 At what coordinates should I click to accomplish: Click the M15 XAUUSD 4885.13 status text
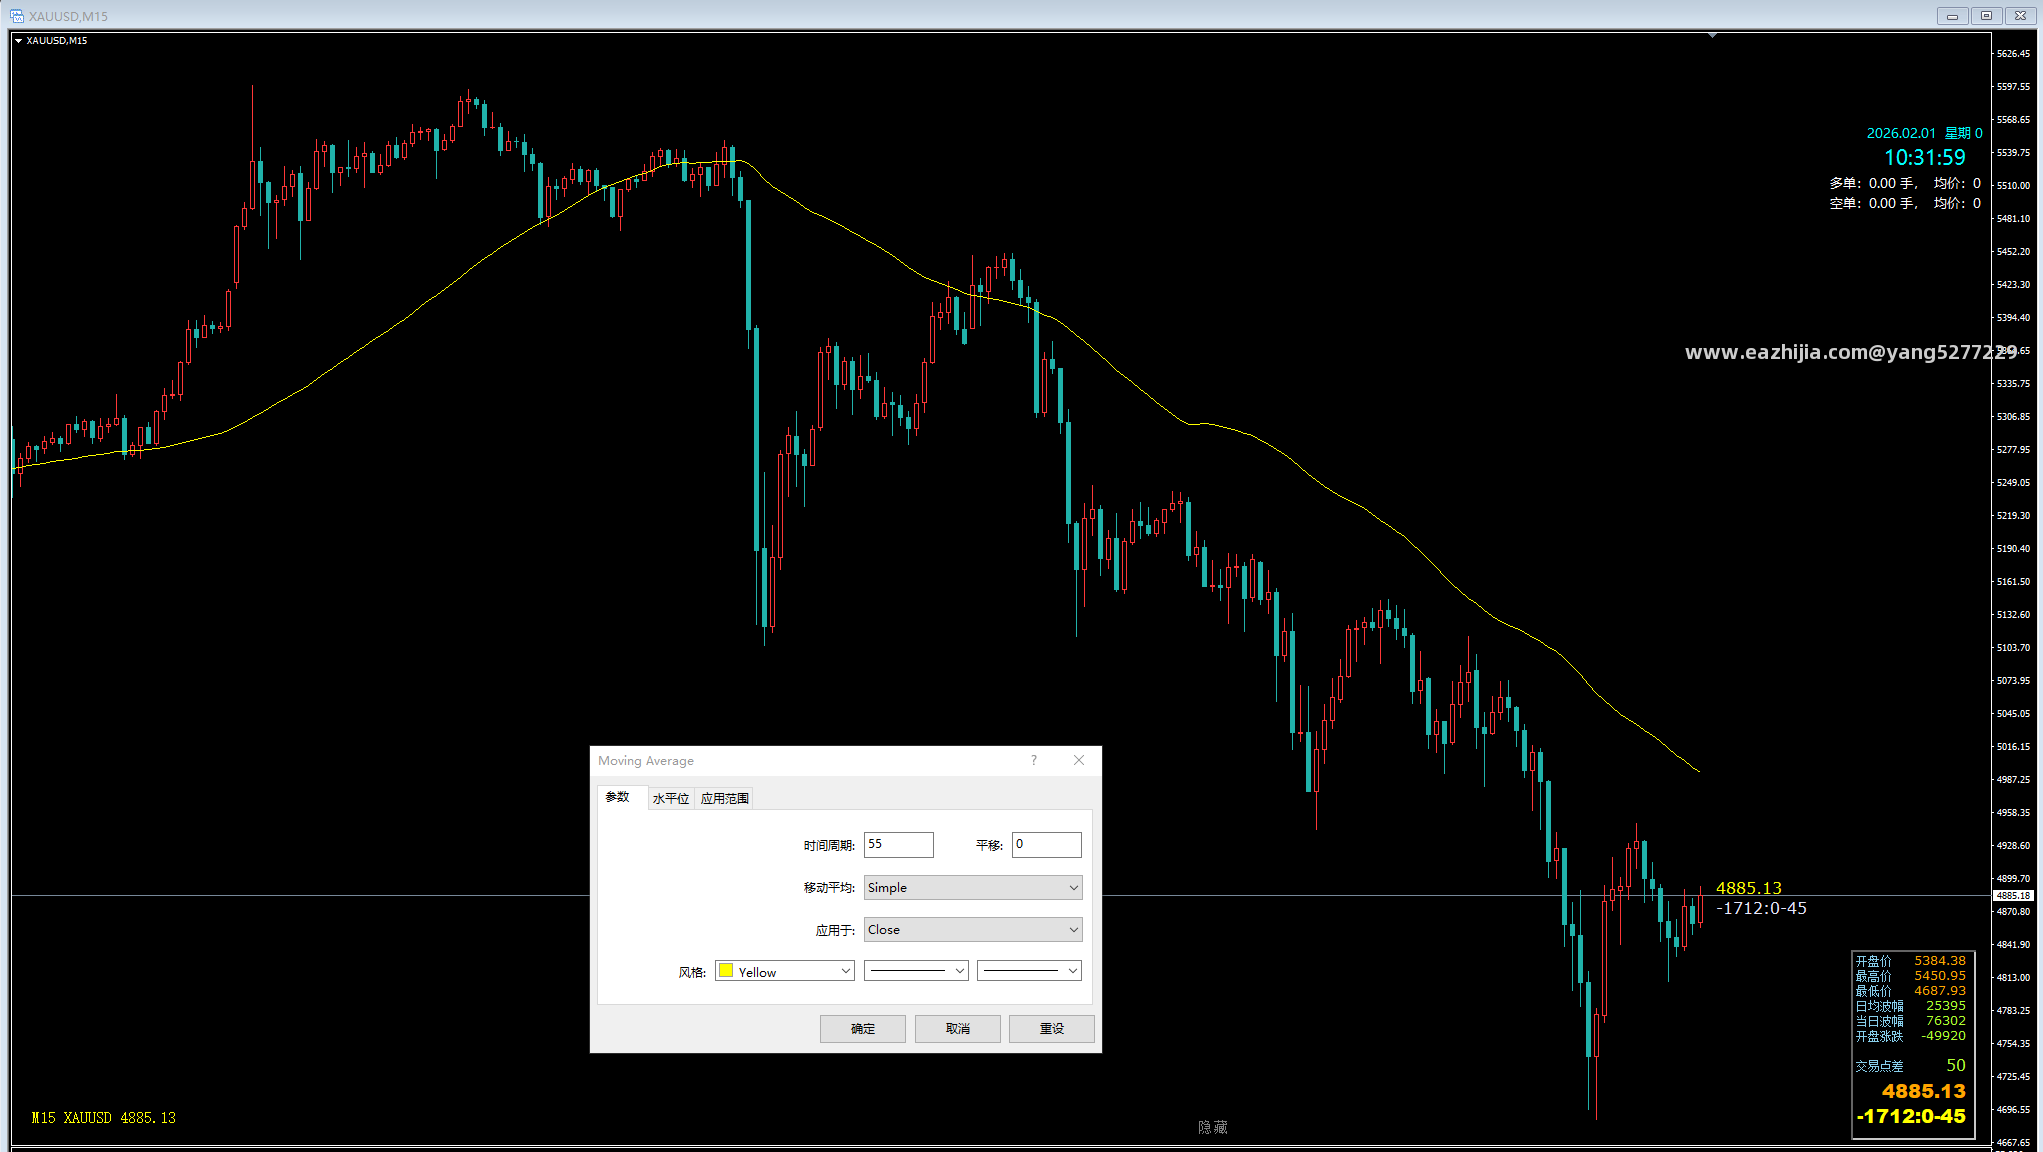pos(103,1118)
